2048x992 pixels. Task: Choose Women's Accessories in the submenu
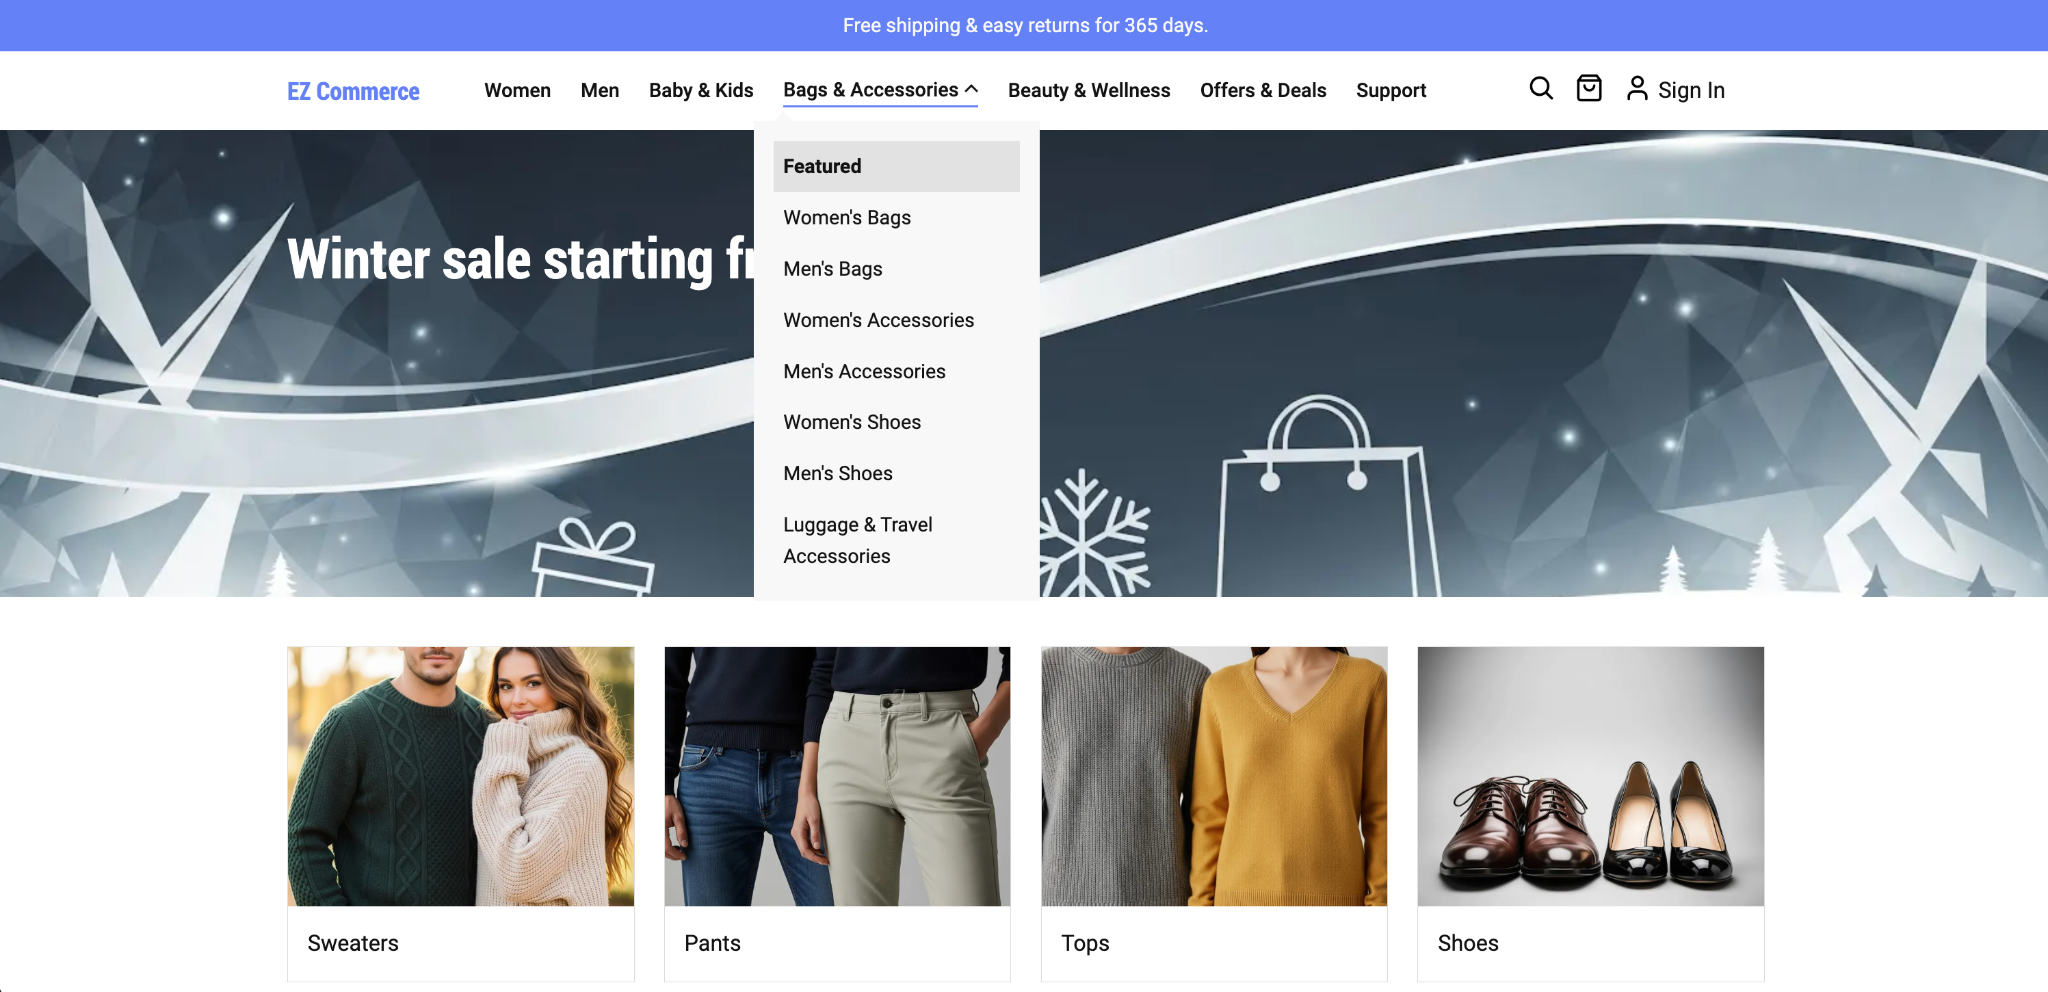pos(878,320)
